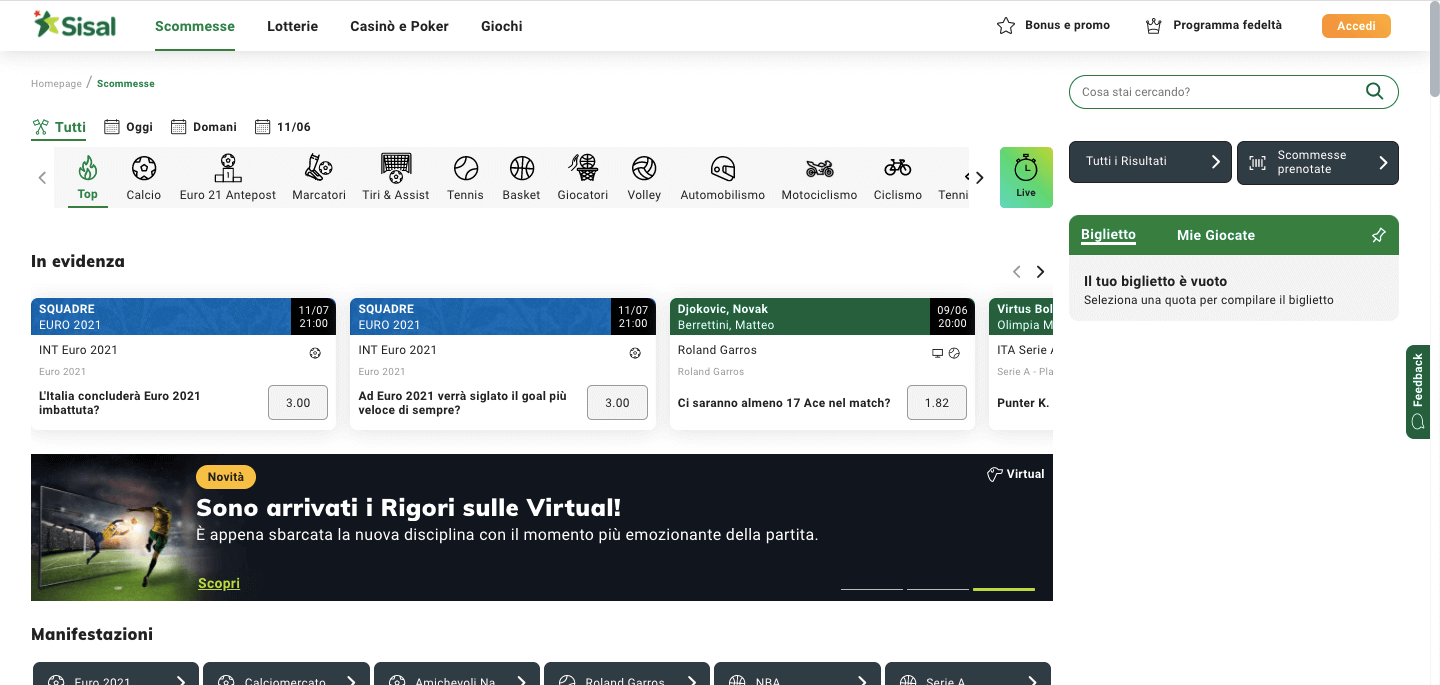Open the Lotterie menu
Viewport: 1440px width, 685px height.
pyautogui.click(x=293, y=26)
